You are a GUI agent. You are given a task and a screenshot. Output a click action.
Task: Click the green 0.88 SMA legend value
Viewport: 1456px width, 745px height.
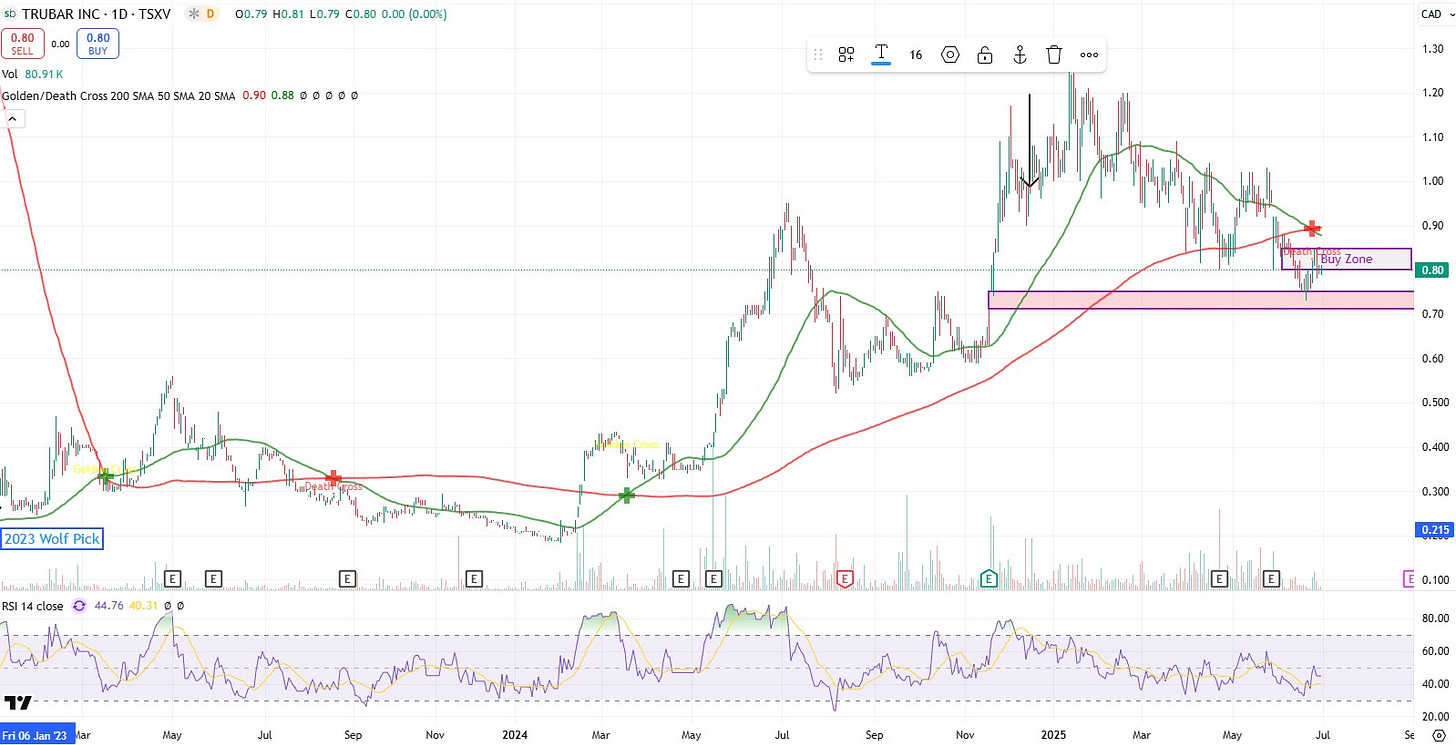tap(283, 95)
